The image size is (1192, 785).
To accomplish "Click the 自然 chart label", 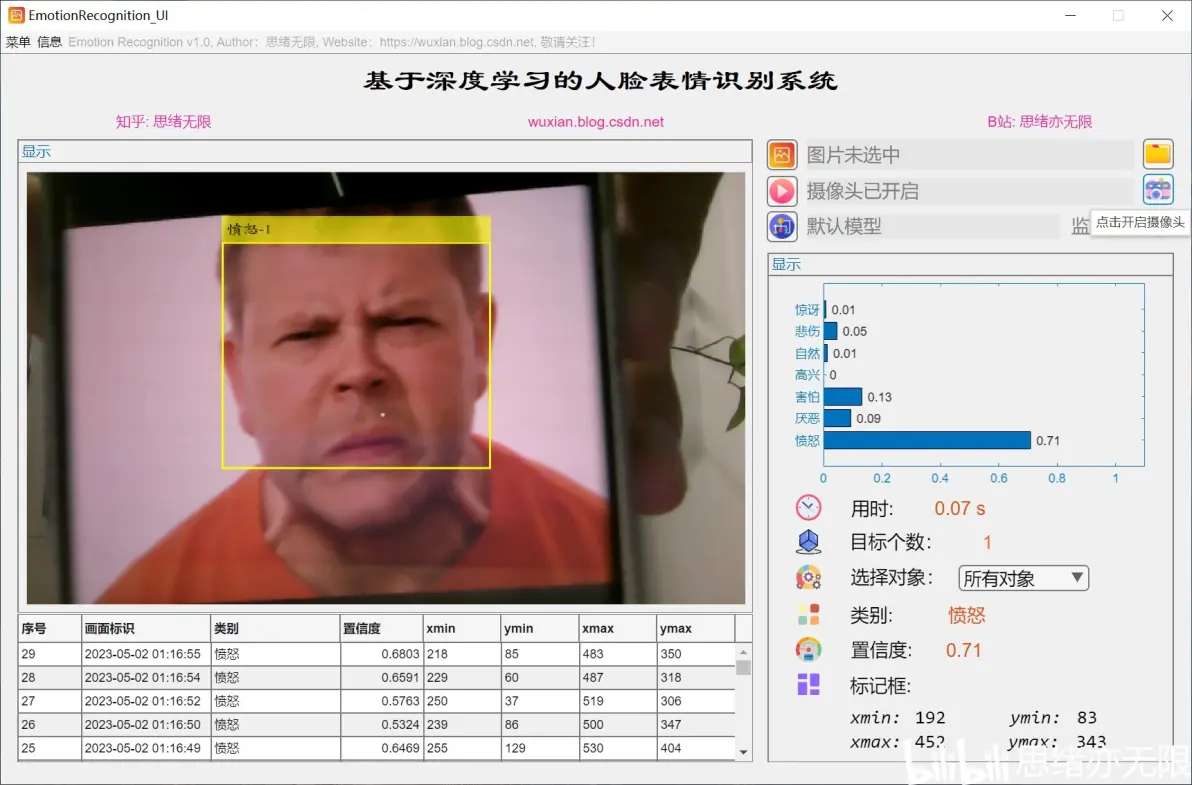I will pos(807,353).
